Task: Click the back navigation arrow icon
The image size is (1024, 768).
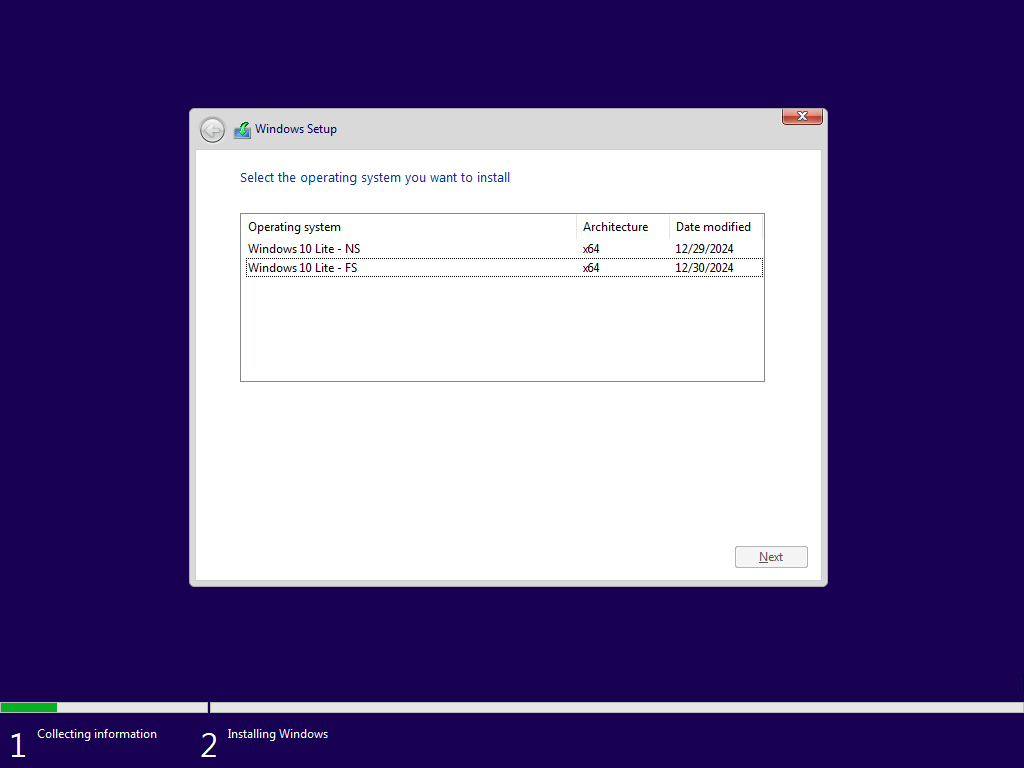Action: (212, 130)
